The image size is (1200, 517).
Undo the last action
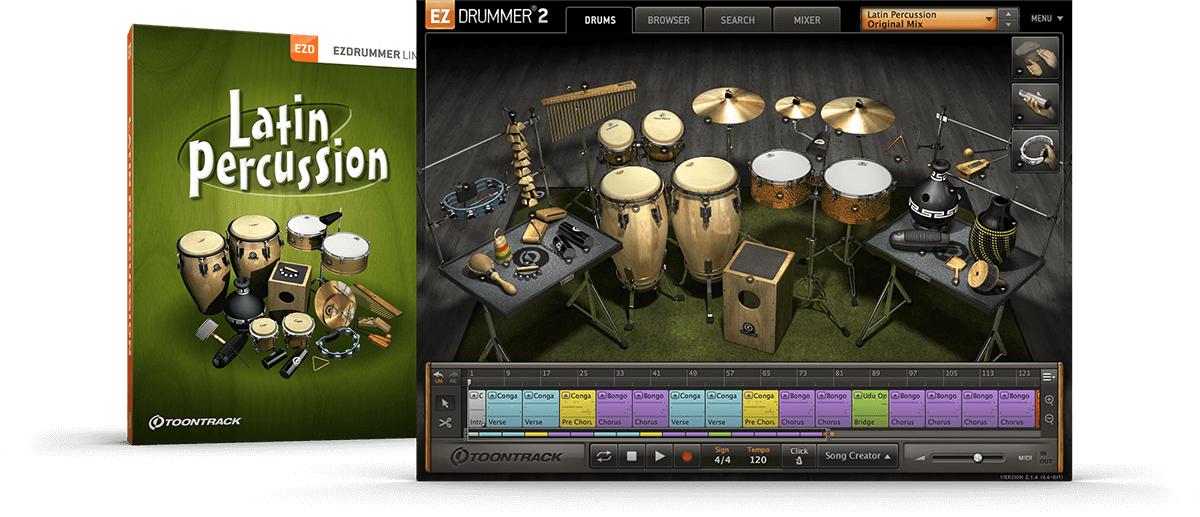[437, 377]
